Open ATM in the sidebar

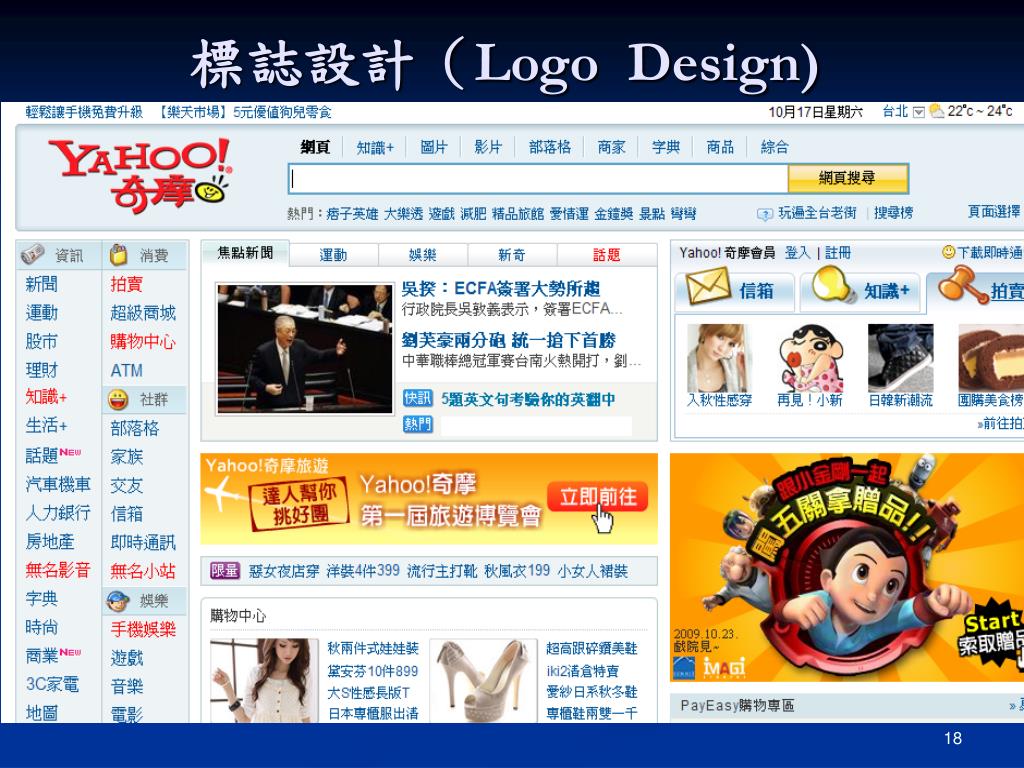click(x=127, y=371)
